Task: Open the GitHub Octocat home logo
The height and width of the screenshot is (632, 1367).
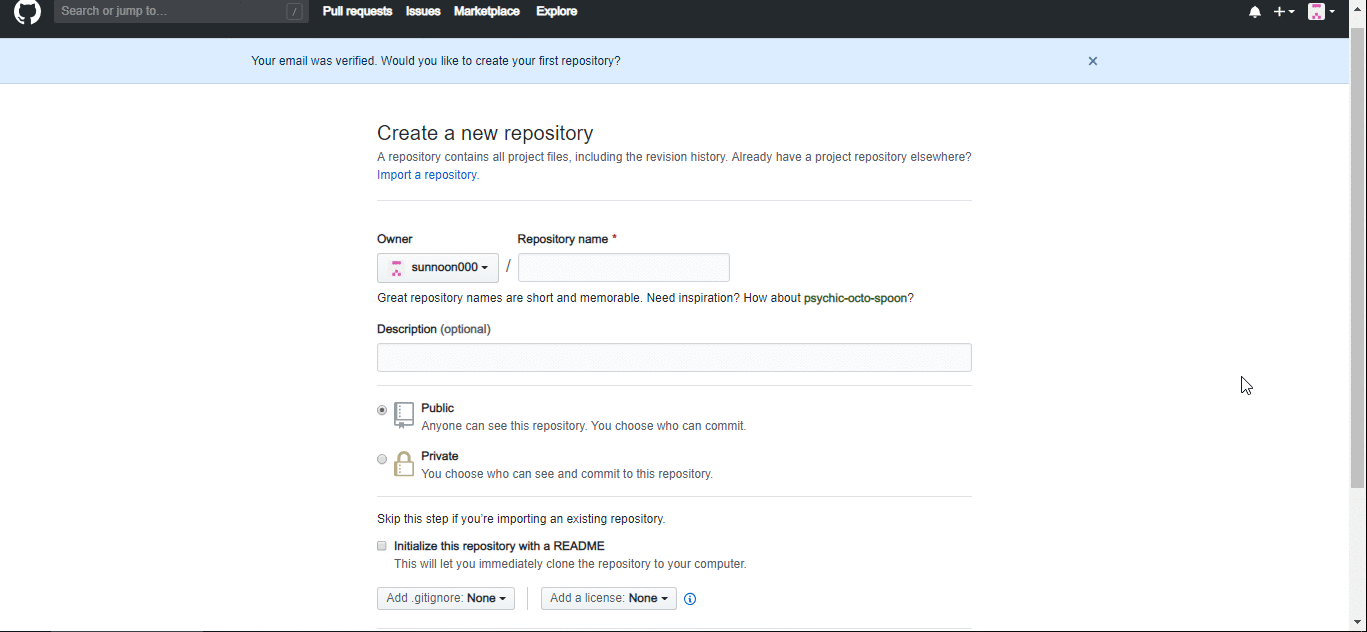Action: click(x=28, y=12)
